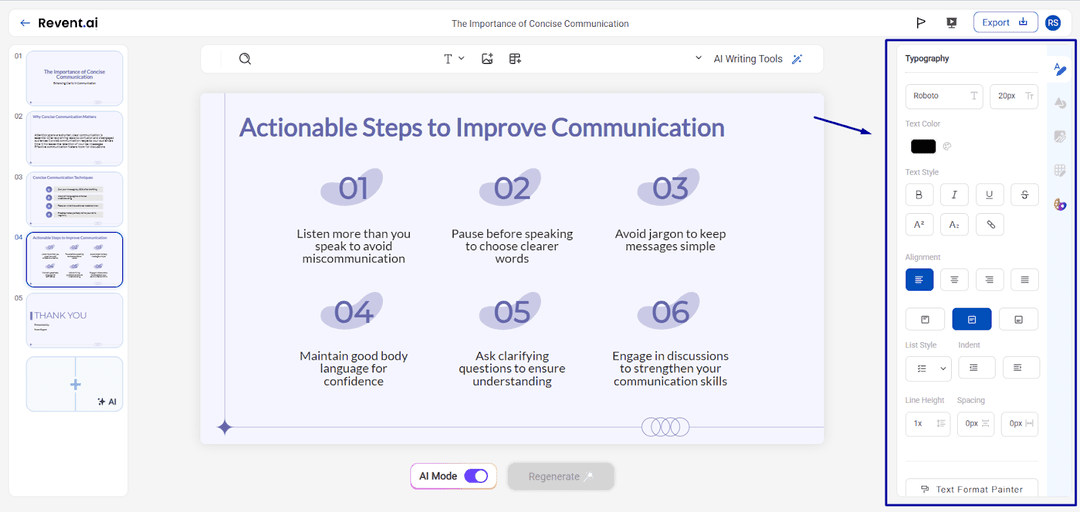The height and width of the screenshot is (512, 1080).
Task: Select top vertical alignment option
Action: click(925, 319)
